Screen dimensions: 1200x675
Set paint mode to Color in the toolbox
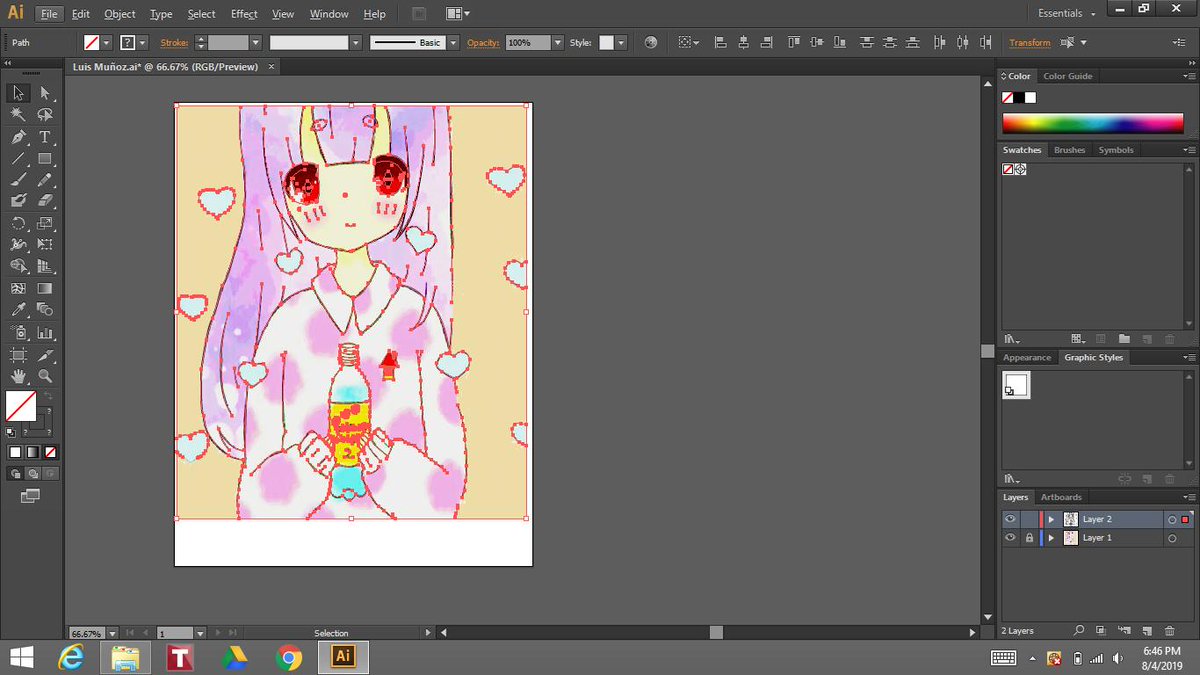15,452
